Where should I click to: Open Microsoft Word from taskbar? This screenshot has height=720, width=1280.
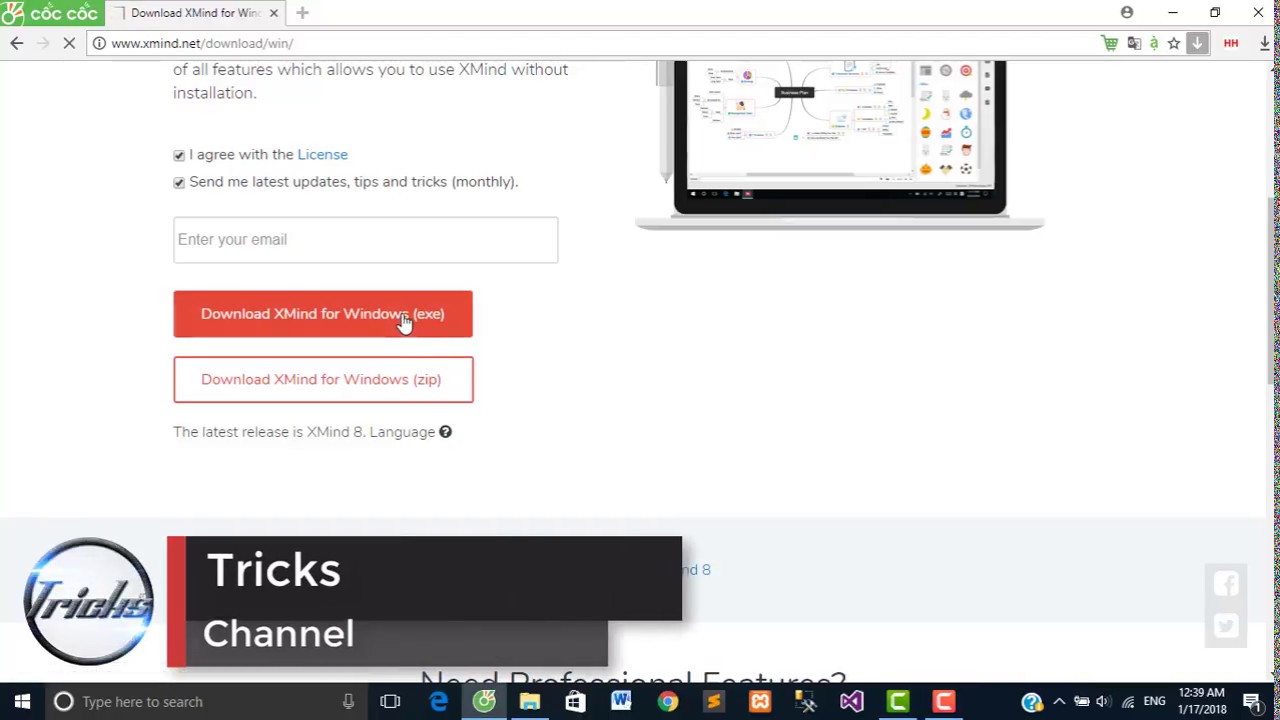(x=621, y=702)
